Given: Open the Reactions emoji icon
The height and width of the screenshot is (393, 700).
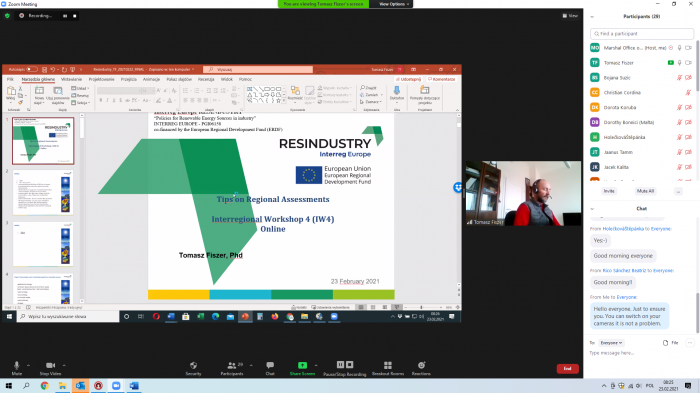Looking at the screenshot, I should pos(421,365).
